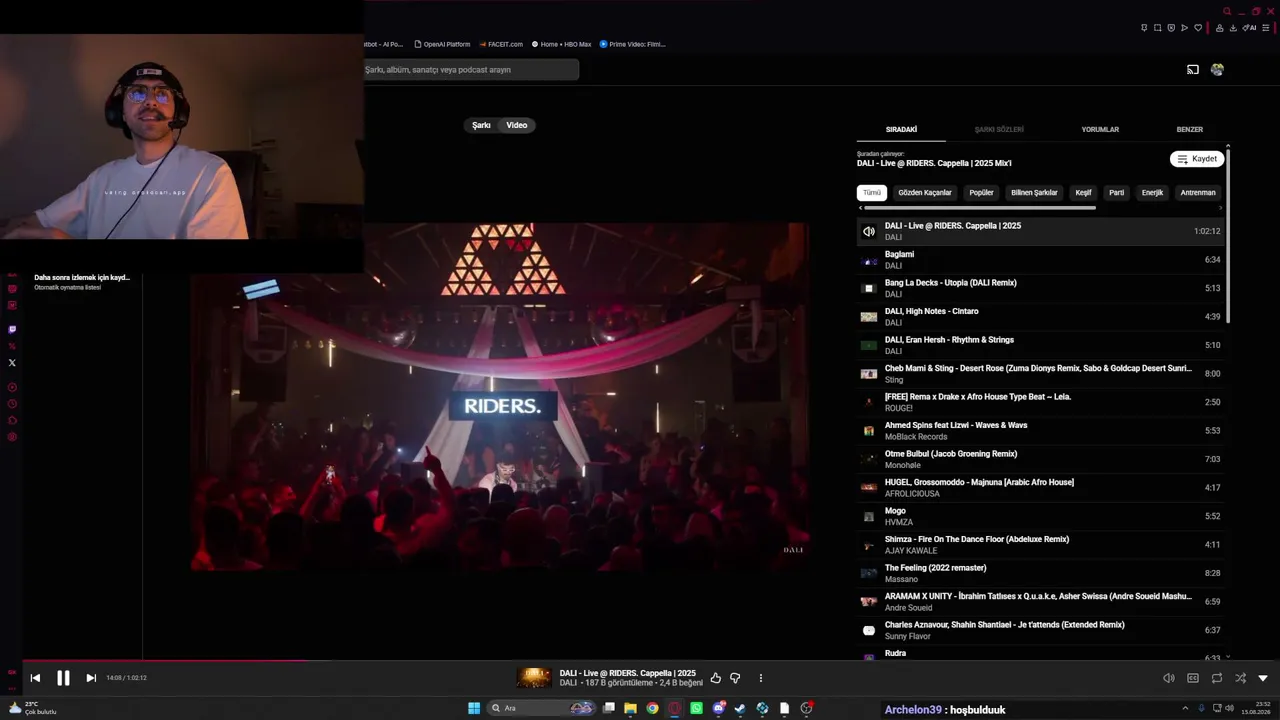Select the Keşif filter chip
This screenshot has width=1280, height=720.
point(1083,193)
